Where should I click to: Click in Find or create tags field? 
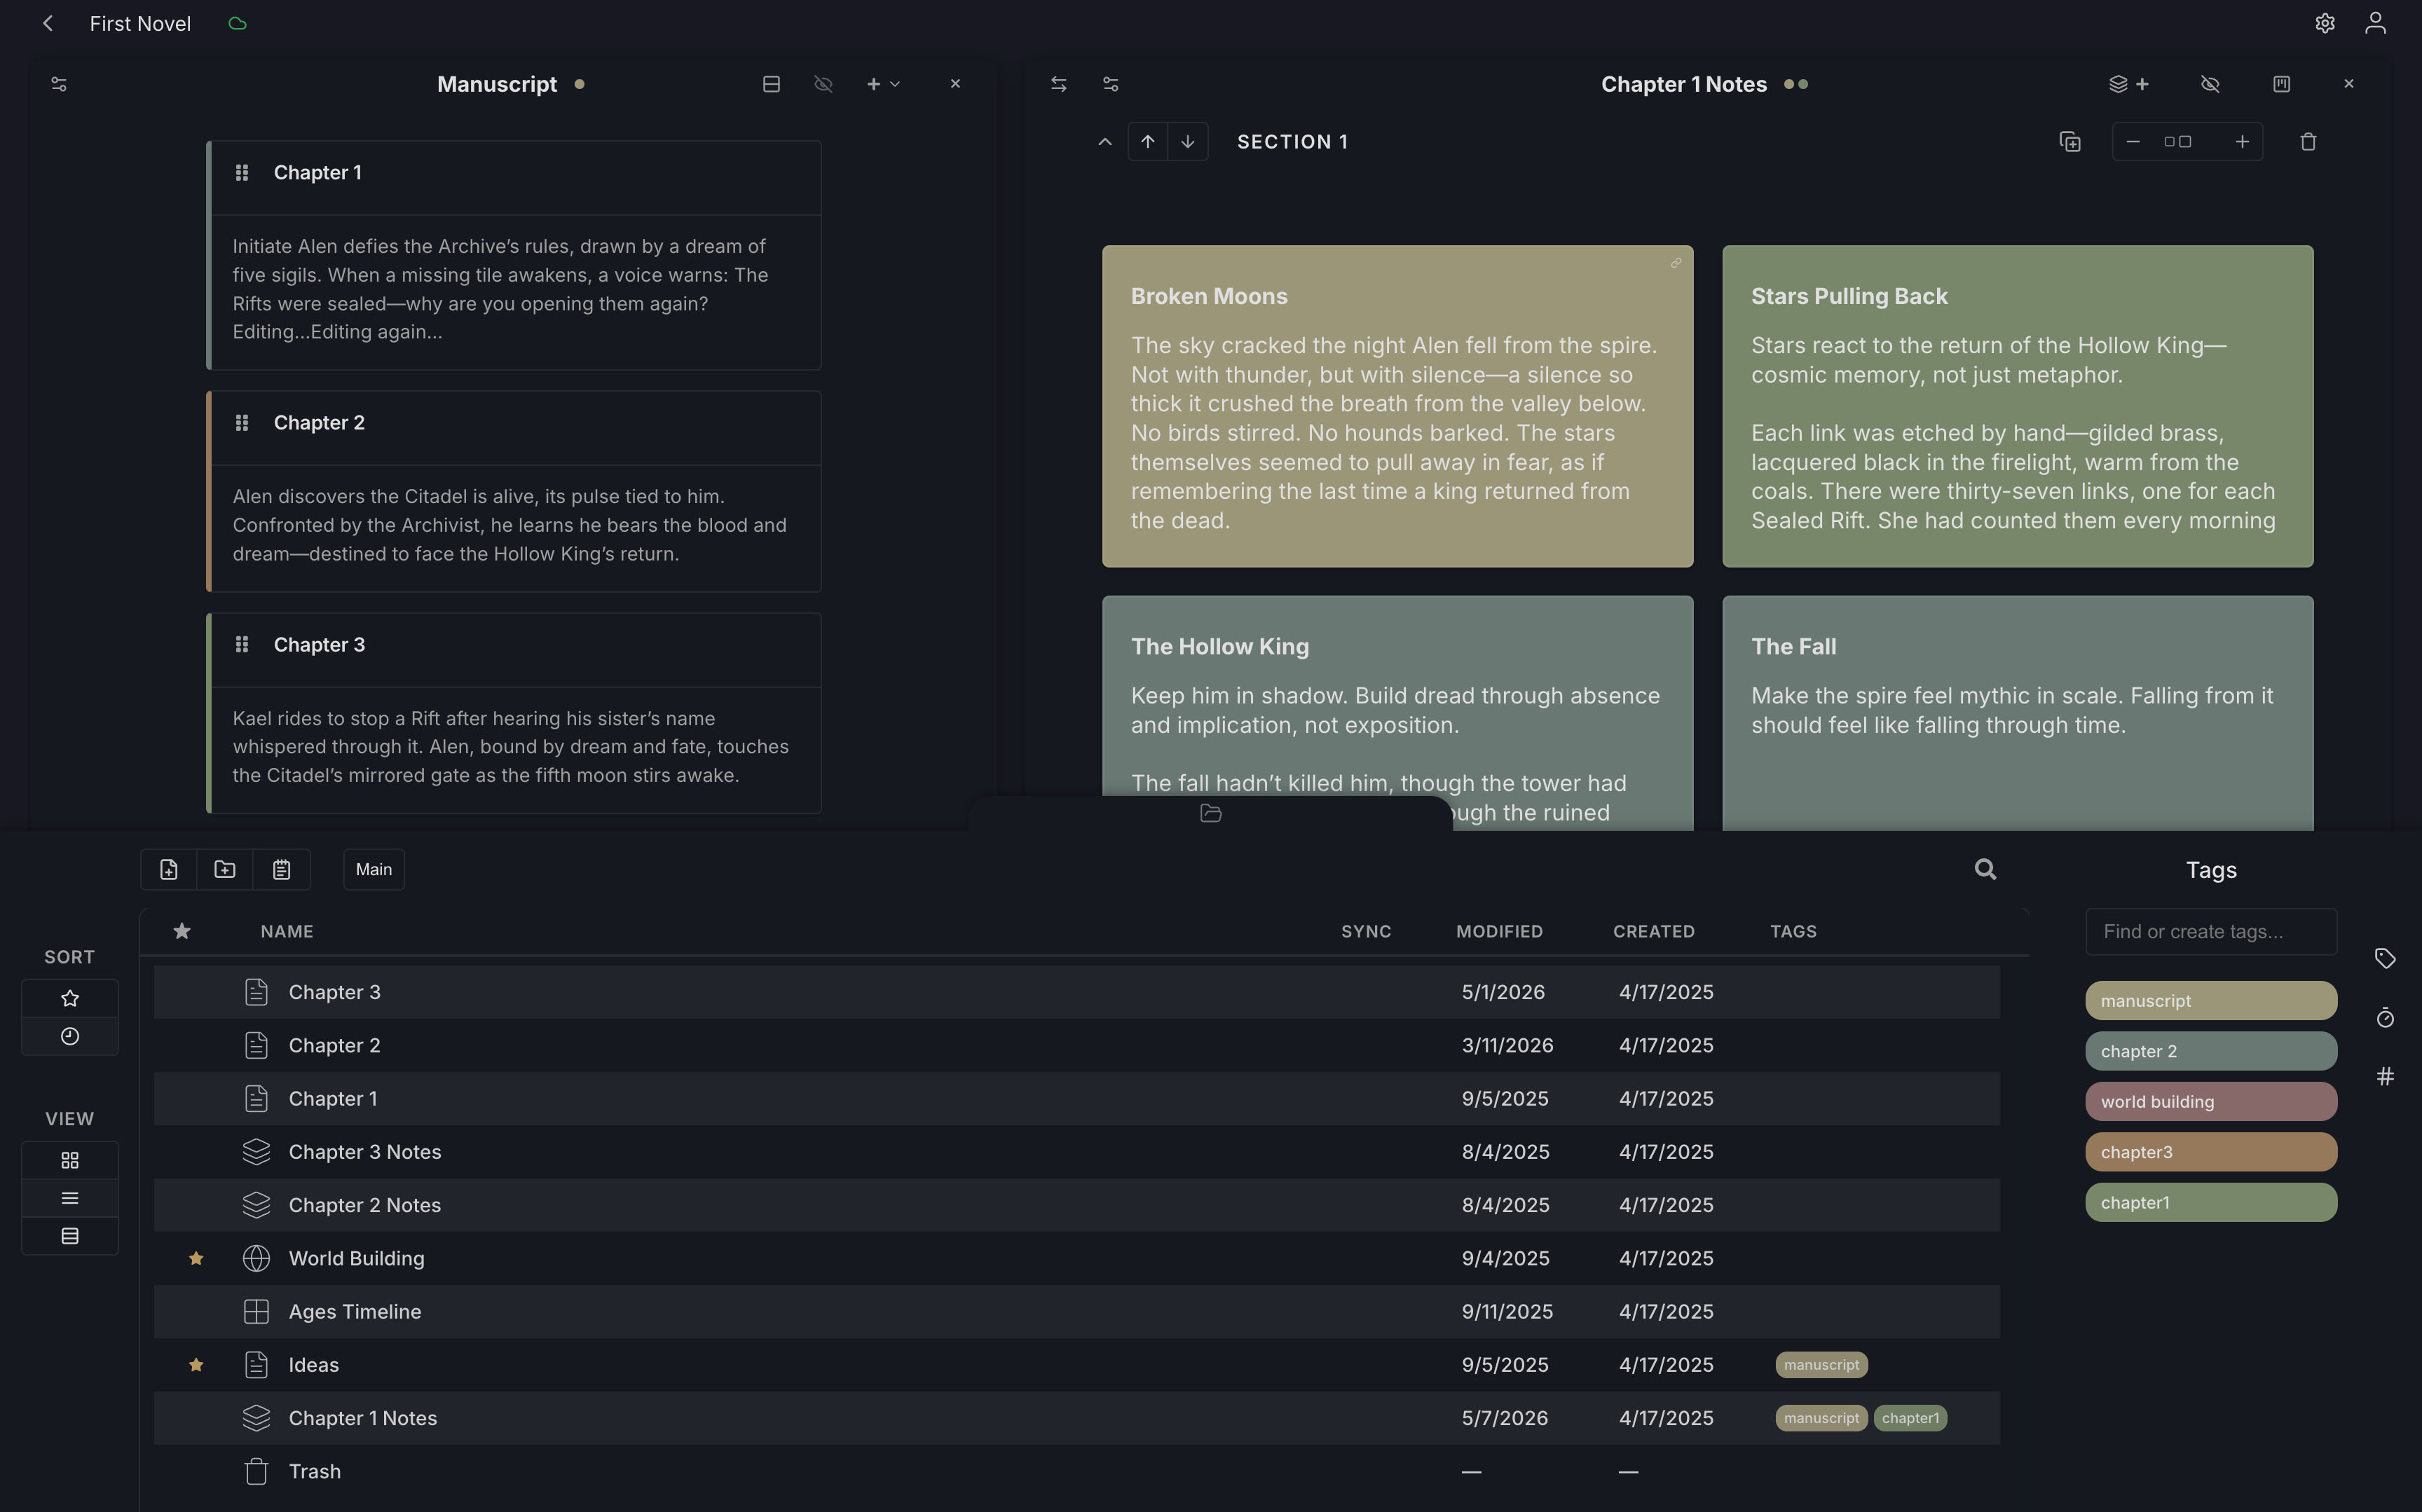click(2210, 932)
